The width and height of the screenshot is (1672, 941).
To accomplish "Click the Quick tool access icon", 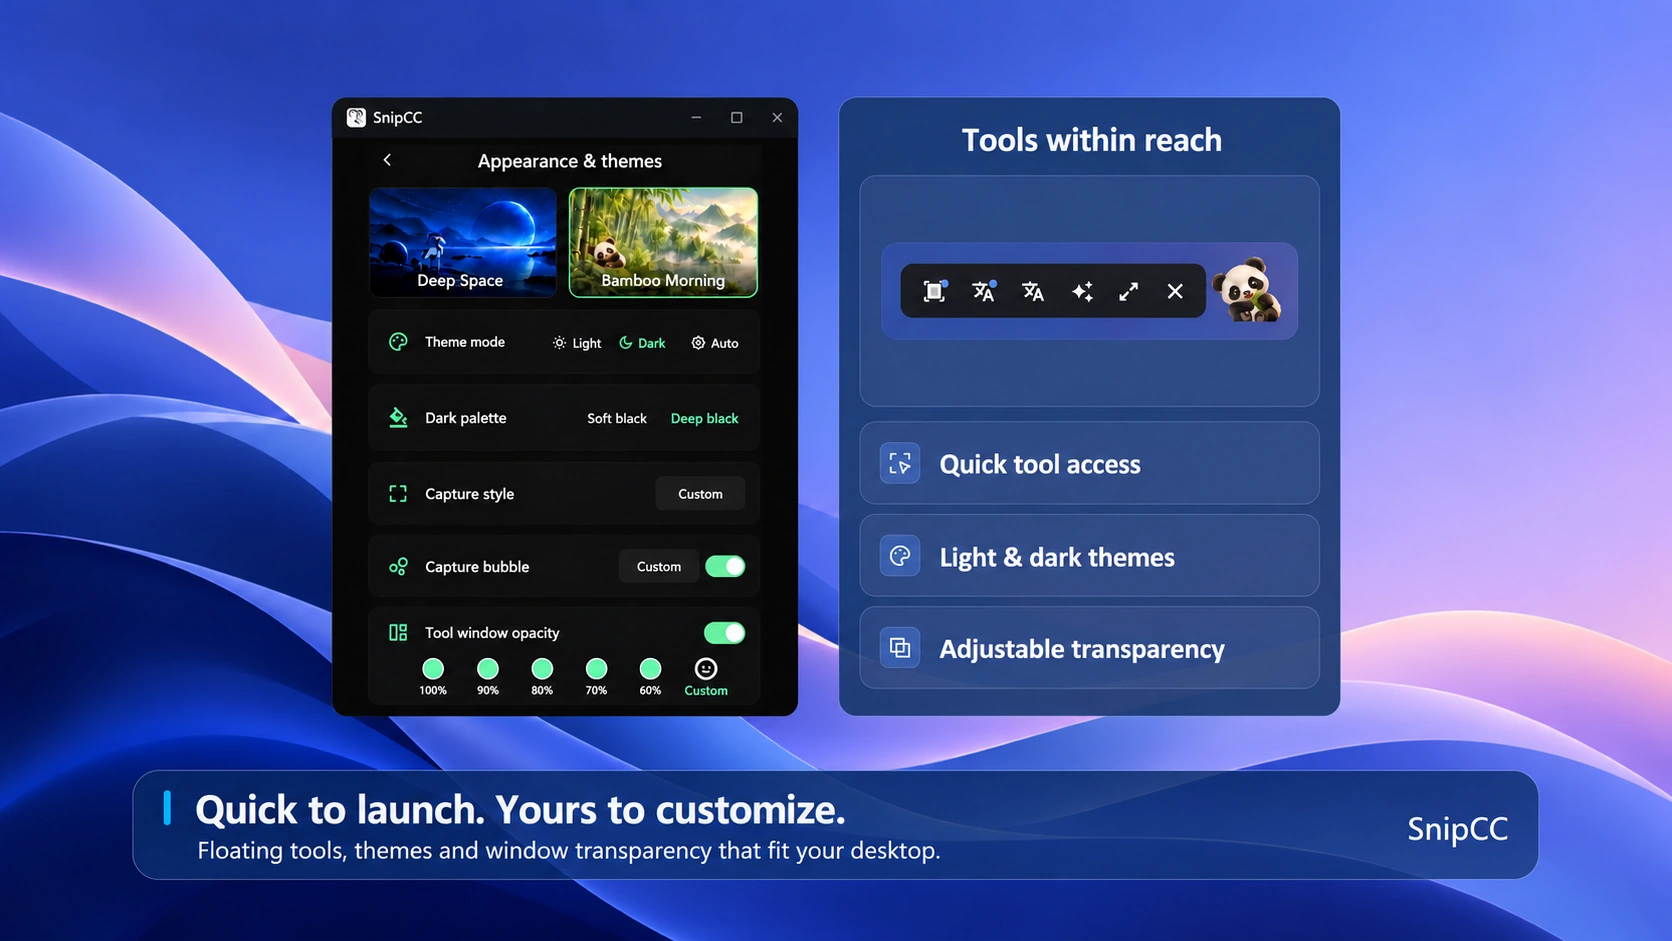I will pyautogui.click(x=900, y=464).
